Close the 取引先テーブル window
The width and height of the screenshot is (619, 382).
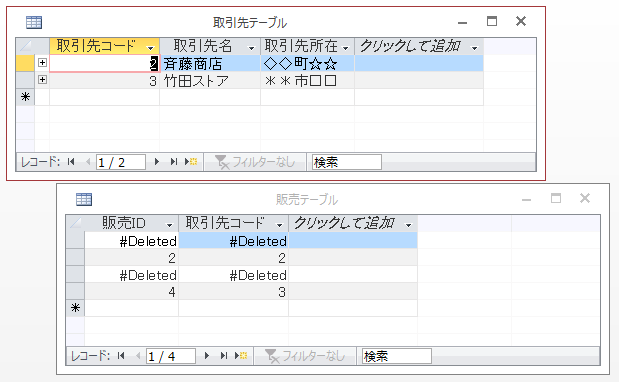tap(521, 21)
